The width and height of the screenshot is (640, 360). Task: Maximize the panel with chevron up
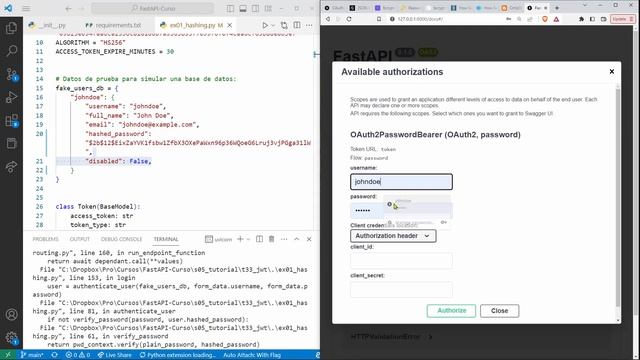point(297,239)
